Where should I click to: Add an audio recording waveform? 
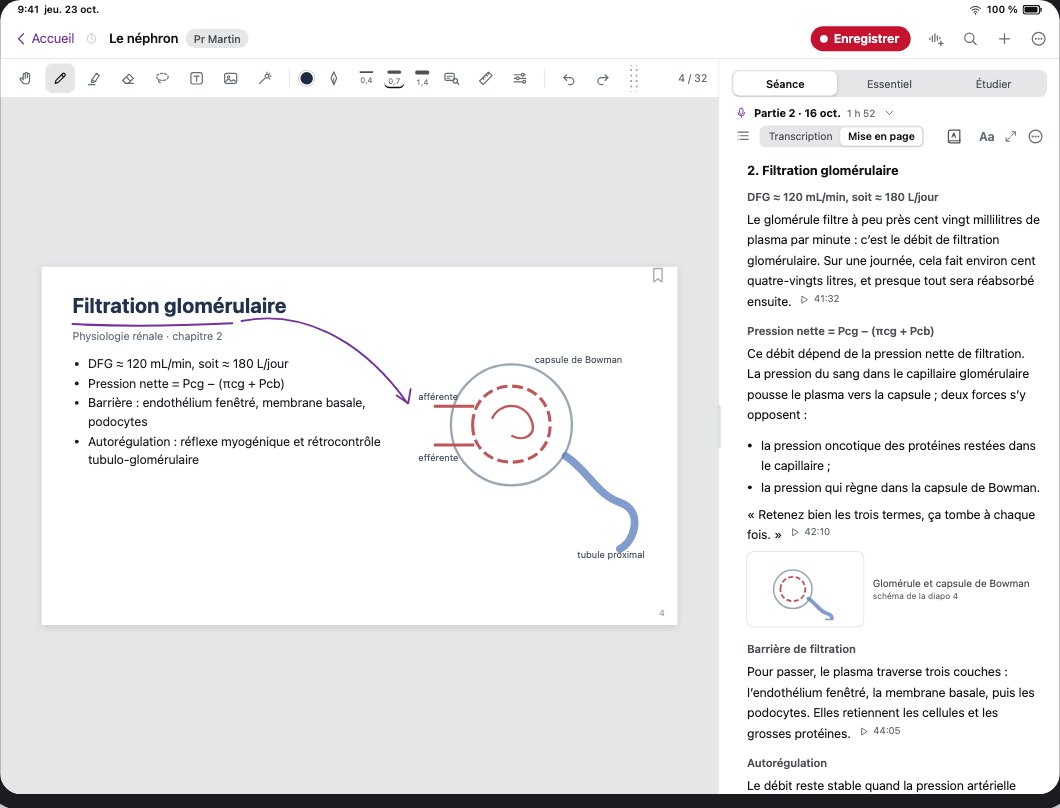coord(936,39)
